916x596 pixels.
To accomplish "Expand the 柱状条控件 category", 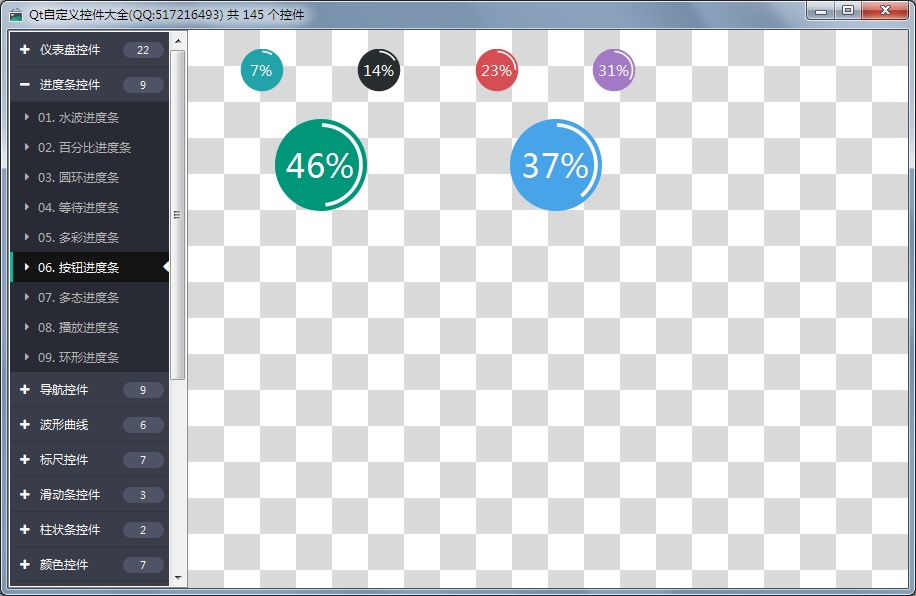I will tap(89, 530).
